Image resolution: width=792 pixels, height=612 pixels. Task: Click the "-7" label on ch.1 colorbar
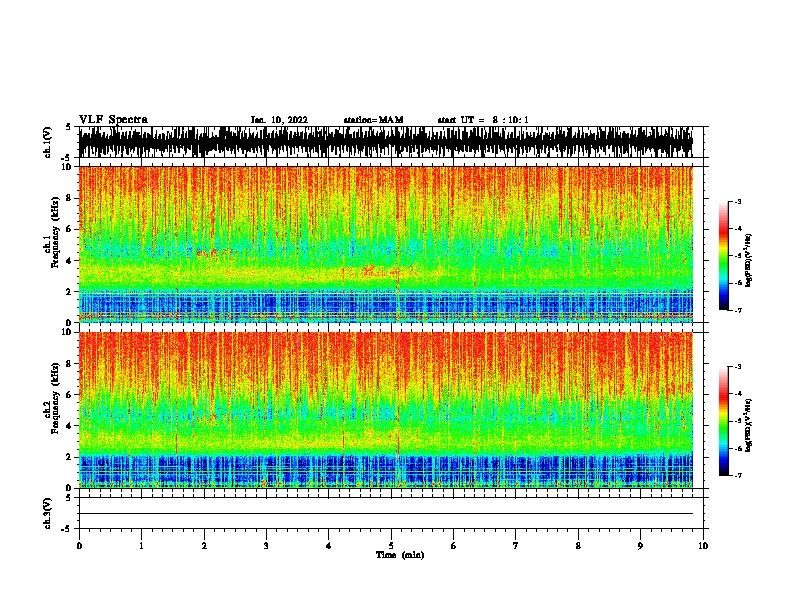(x=737, y=310)
